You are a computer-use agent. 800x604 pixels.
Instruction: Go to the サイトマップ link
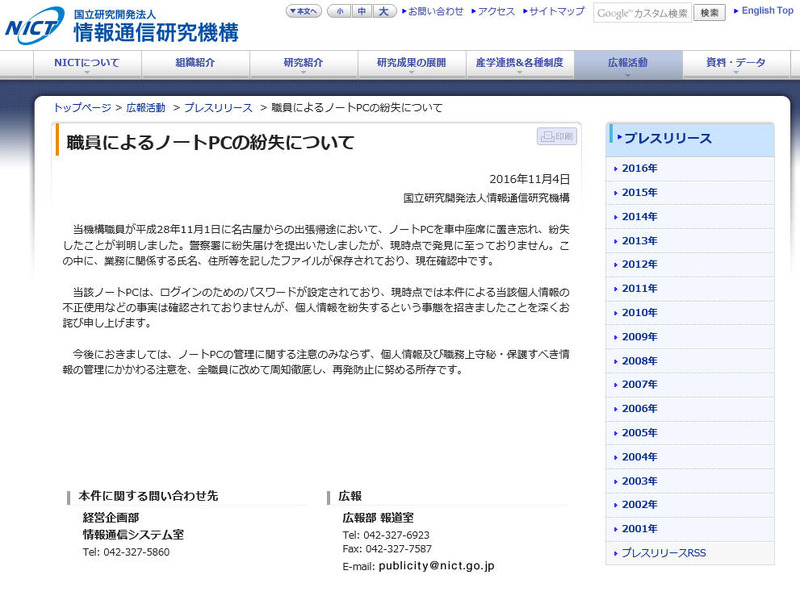[x=555, y=12]
